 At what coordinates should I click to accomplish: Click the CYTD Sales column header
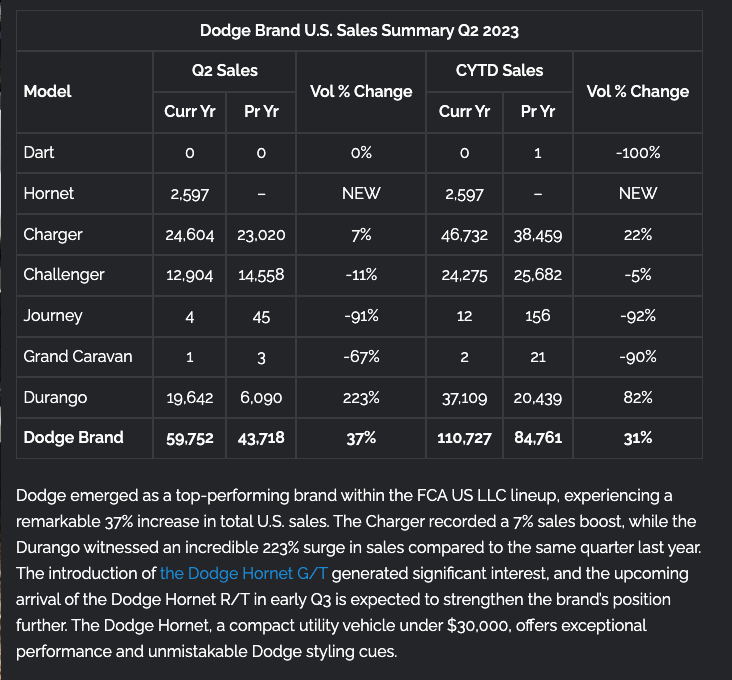pyautogui.click(x=499, y=70)
